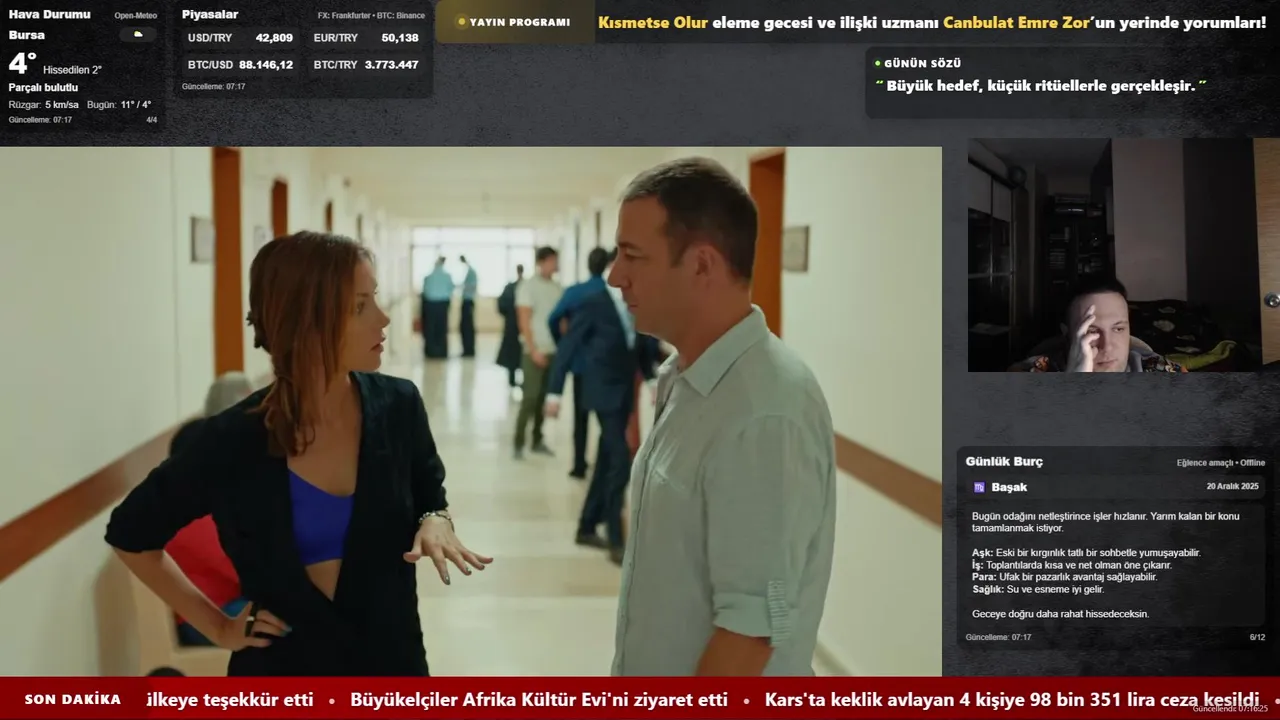
Task: Click the main drama video frame
Action: 471,412
